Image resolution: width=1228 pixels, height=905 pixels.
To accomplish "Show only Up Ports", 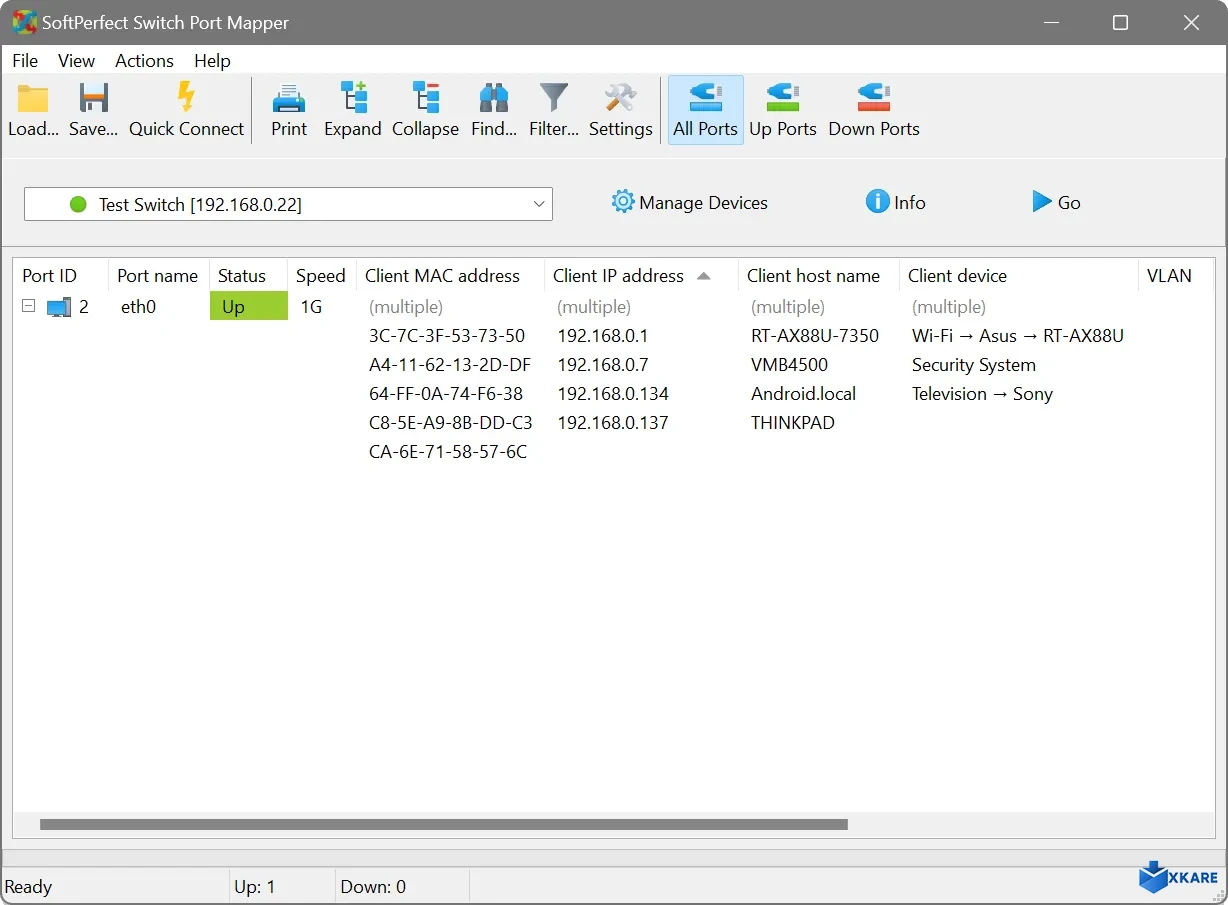I will tap(783, 110).
